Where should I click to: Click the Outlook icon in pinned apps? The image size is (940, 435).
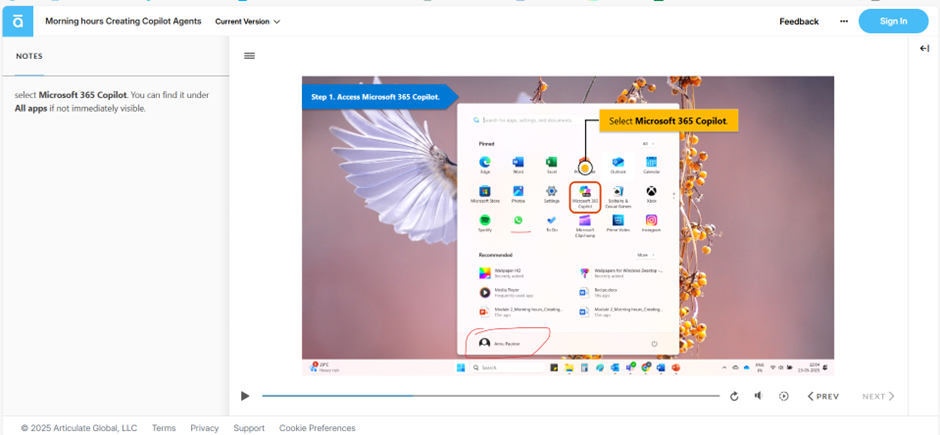click(618, 164)
